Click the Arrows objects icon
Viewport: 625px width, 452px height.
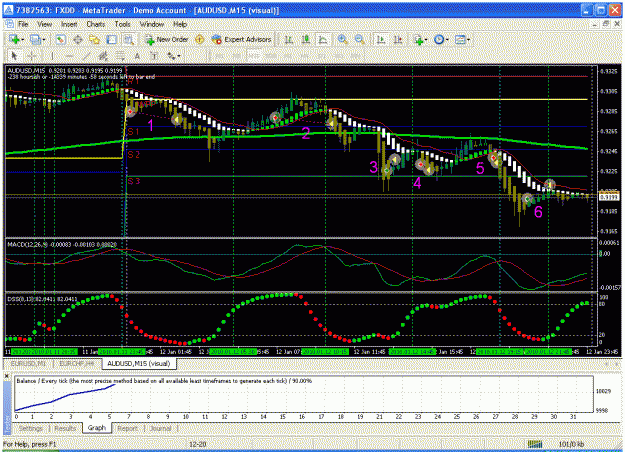coord(171,56)
